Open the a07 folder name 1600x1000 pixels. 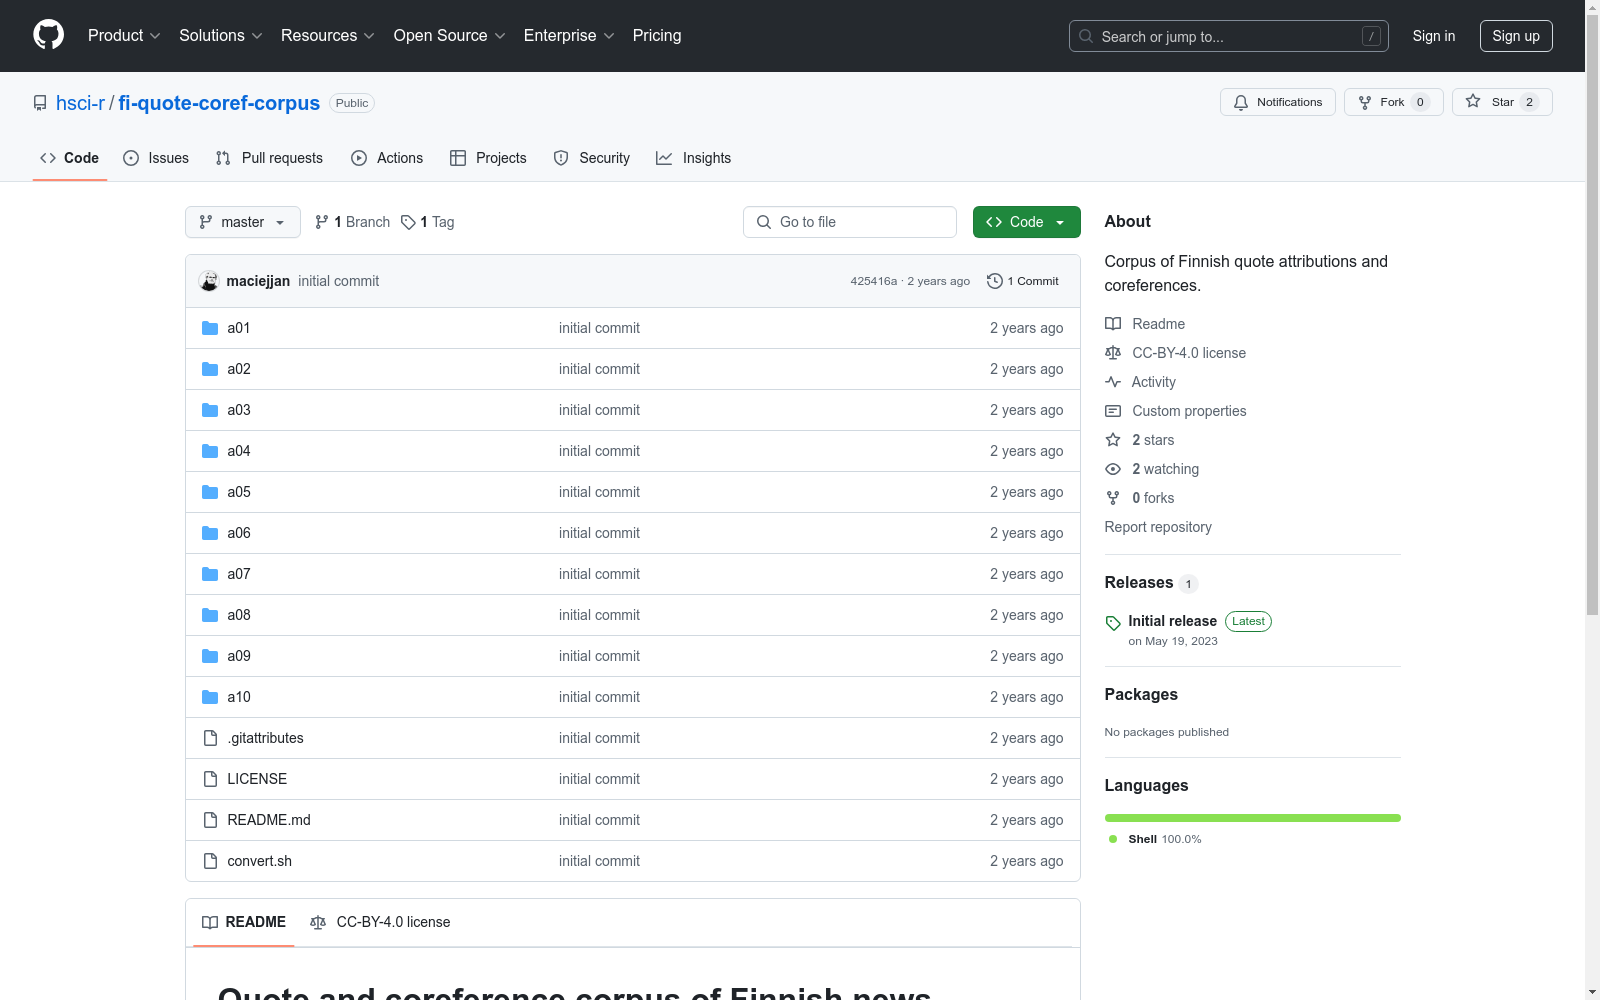coord(239,574)
